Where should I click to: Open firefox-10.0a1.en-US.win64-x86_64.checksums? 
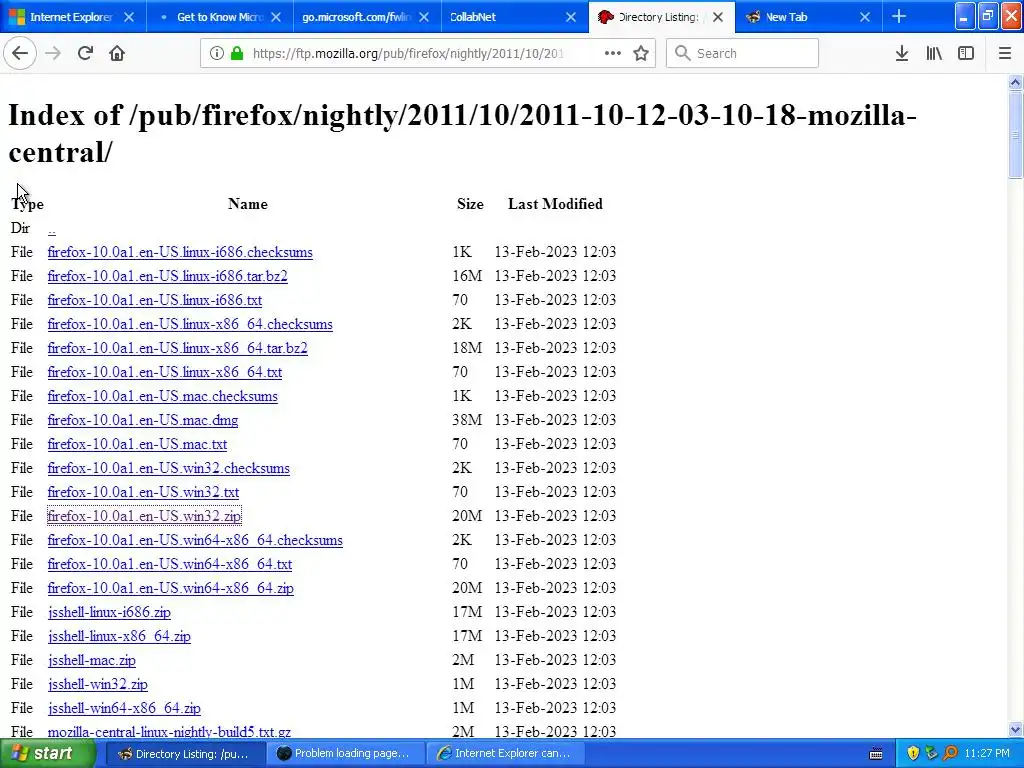pyautogui.click(x=195, y=540)
